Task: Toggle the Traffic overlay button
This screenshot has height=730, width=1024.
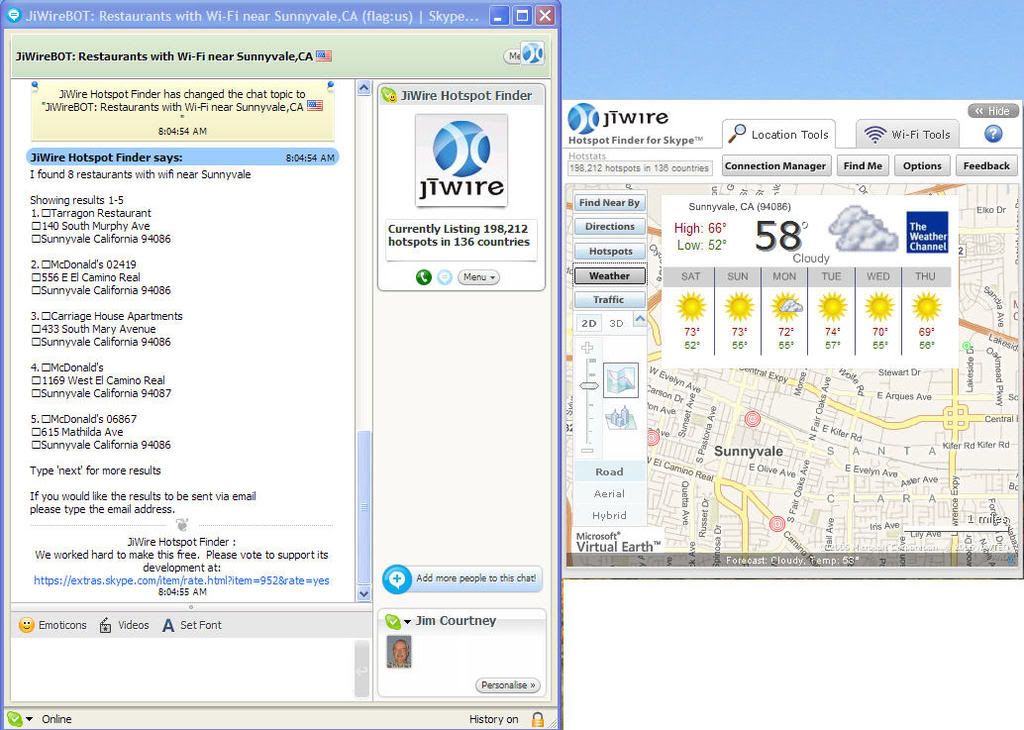Action: coord(609,300)
